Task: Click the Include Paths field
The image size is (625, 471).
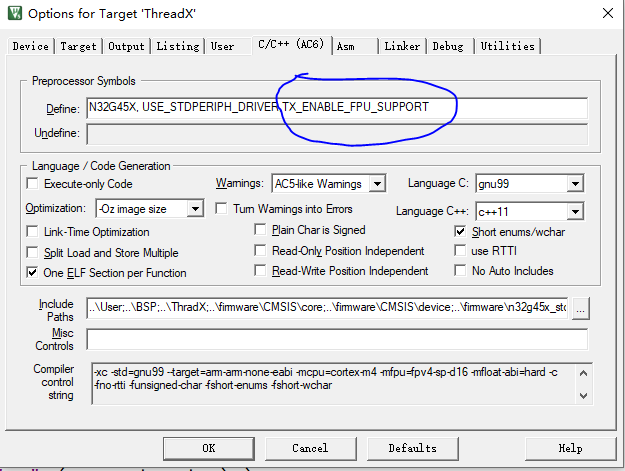Action: 327,308
